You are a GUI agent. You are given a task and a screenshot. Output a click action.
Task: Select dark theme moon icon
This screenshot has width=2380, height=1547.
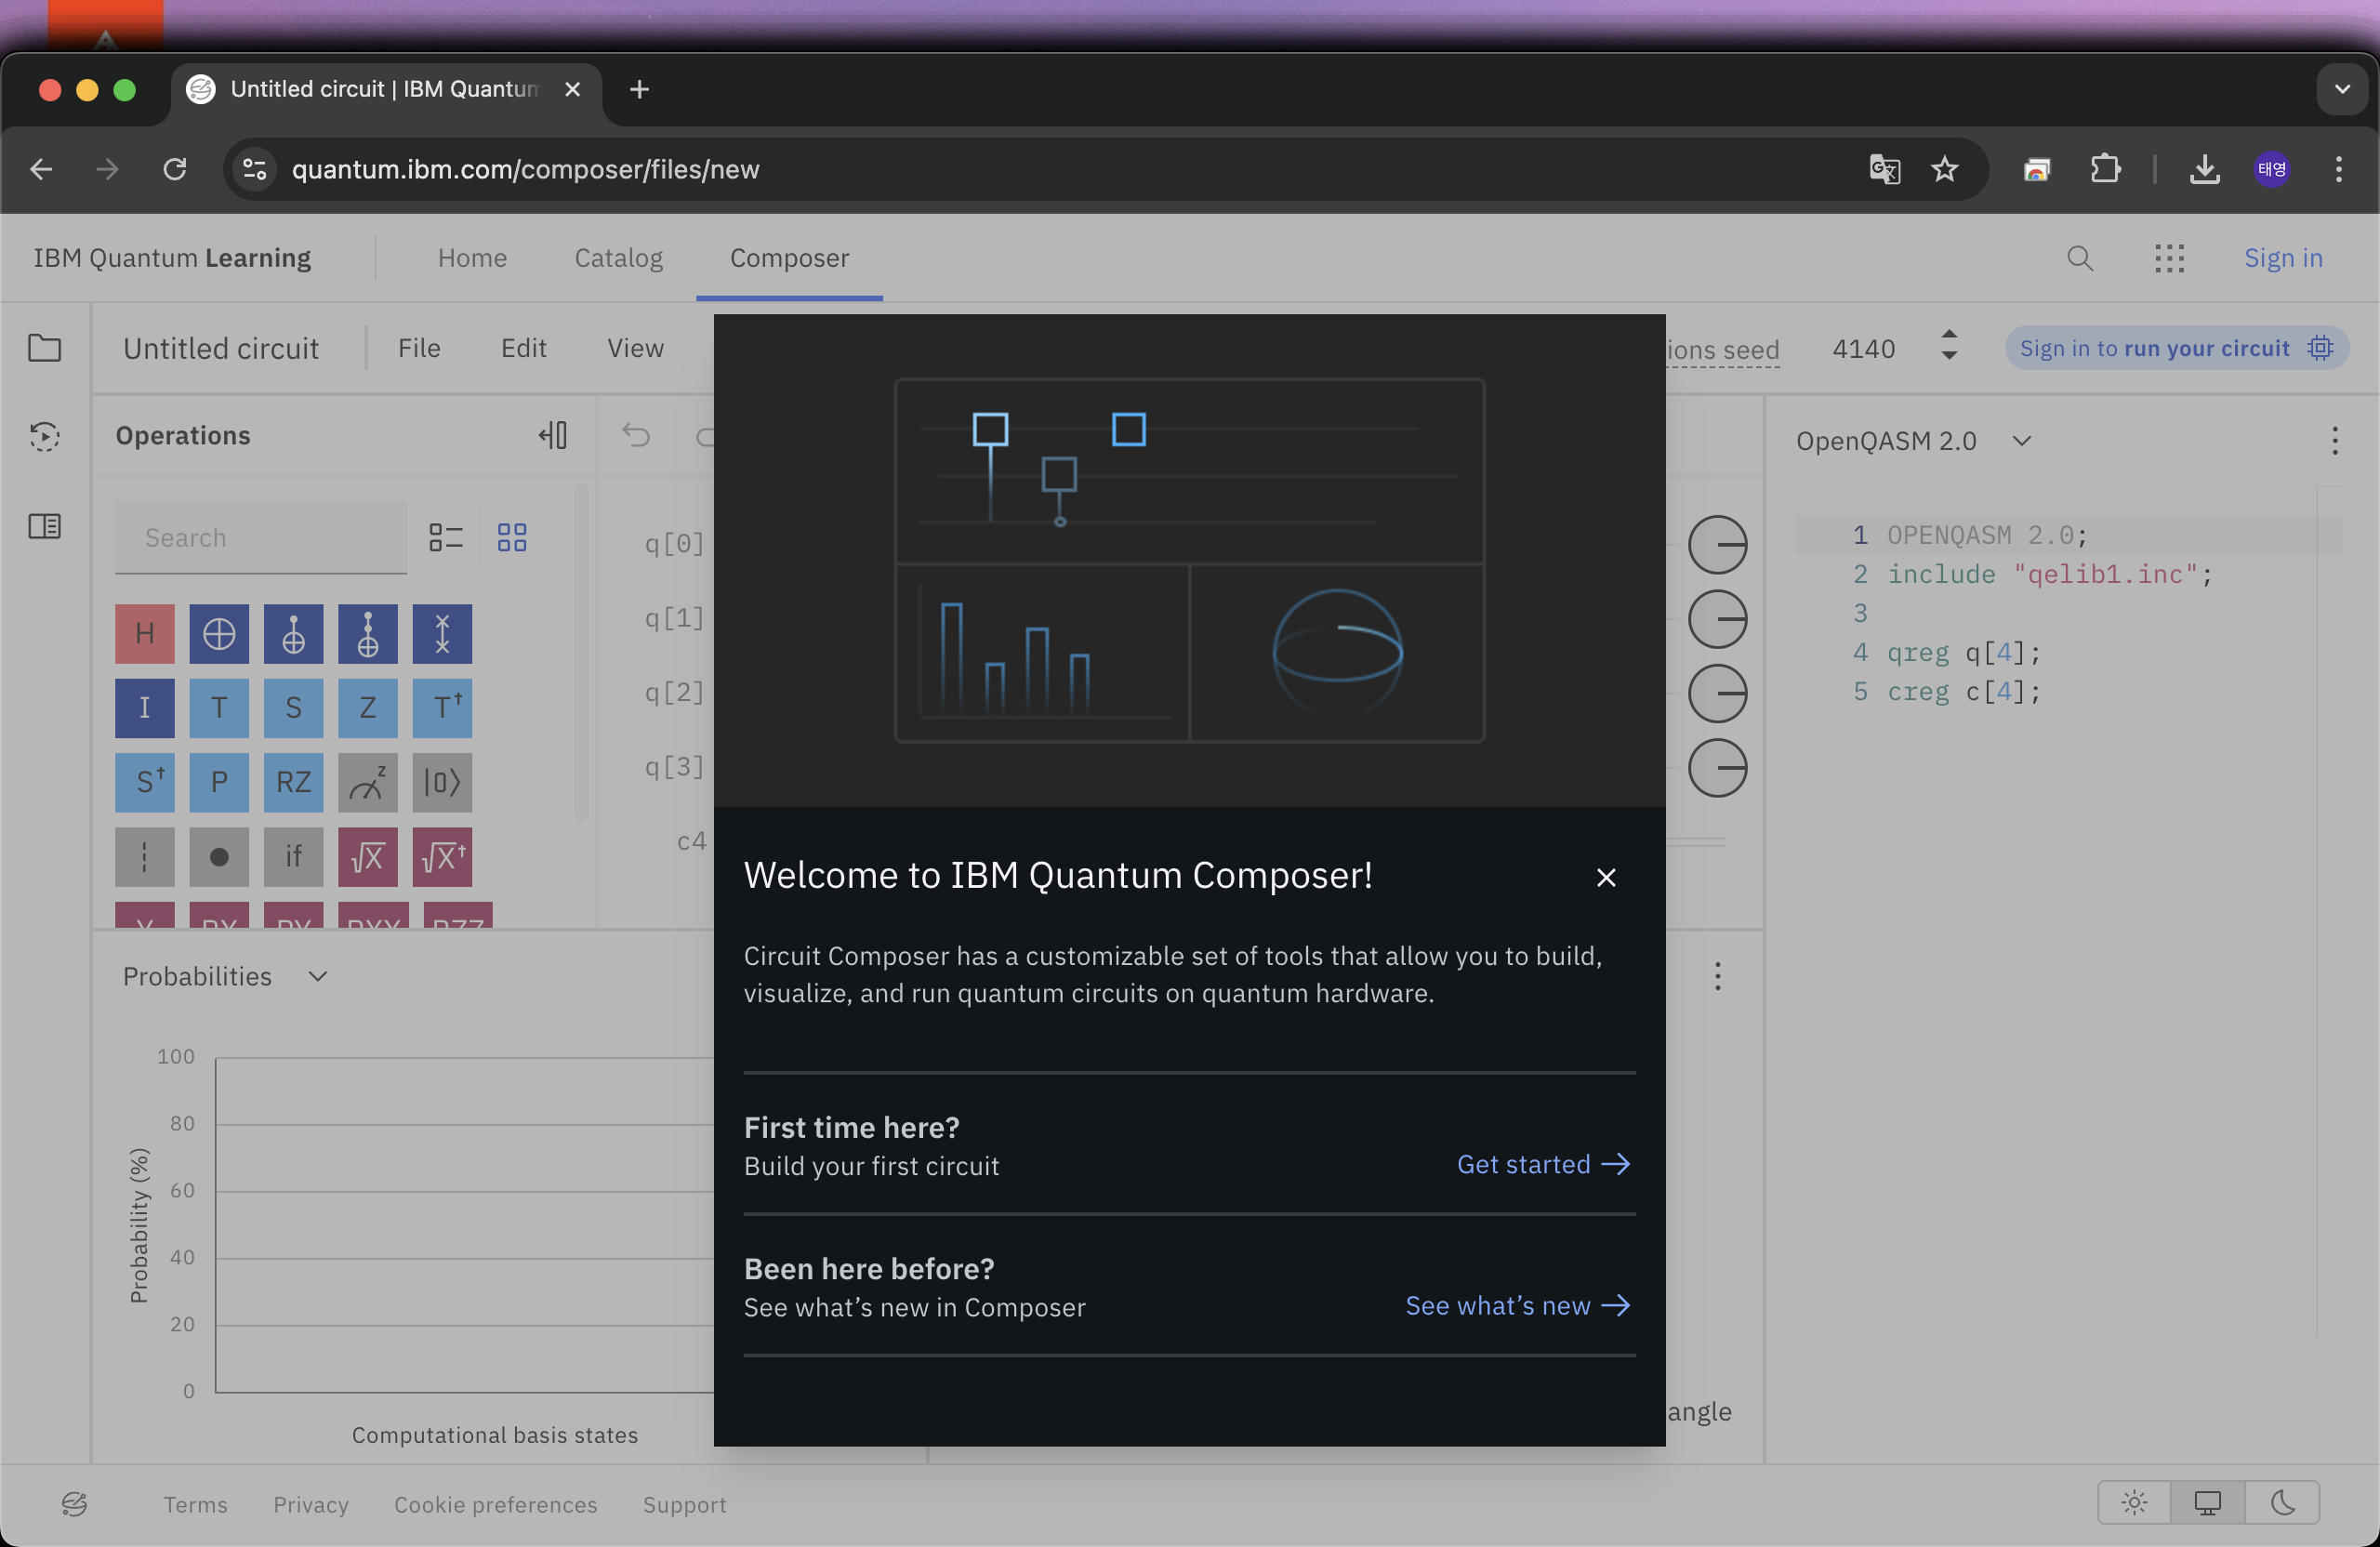[2282, 1503]
